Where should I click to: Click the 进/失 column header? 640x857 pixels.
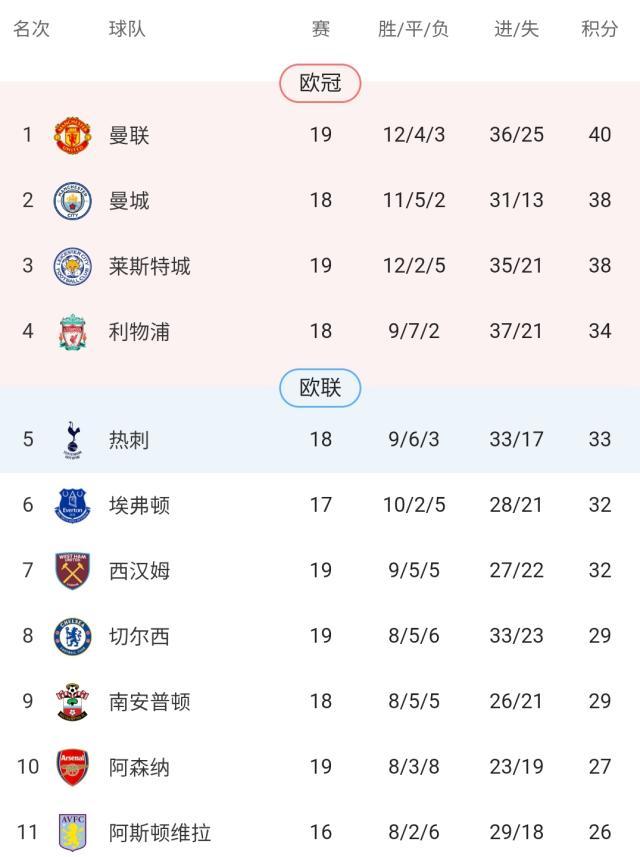tap(516, 29)
